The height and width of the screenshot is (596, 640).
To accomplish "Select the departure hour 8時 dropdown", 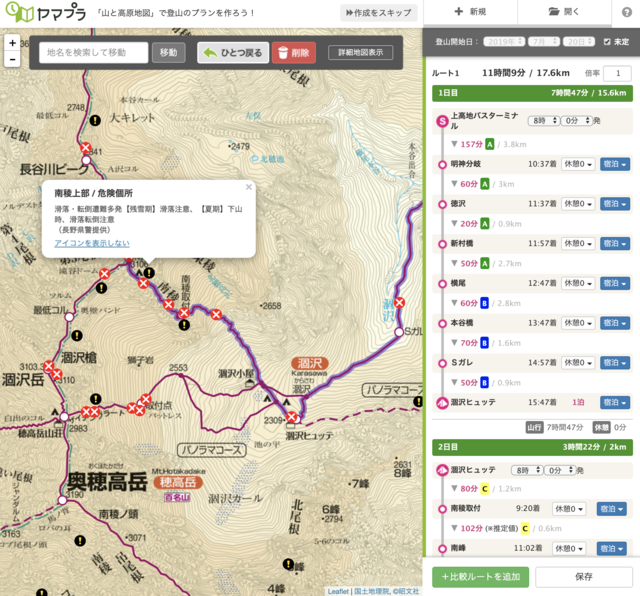I will 543,120.
